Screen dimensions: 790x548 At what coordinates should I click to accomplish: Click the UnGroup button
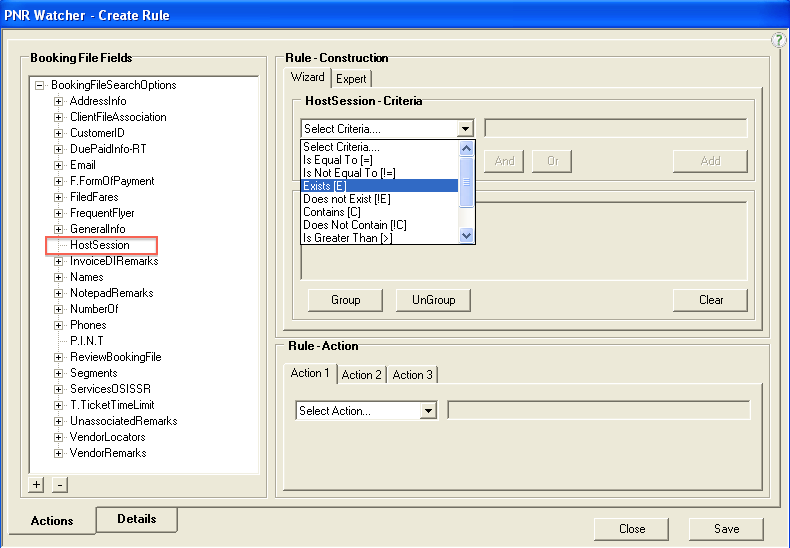point(433,300)
